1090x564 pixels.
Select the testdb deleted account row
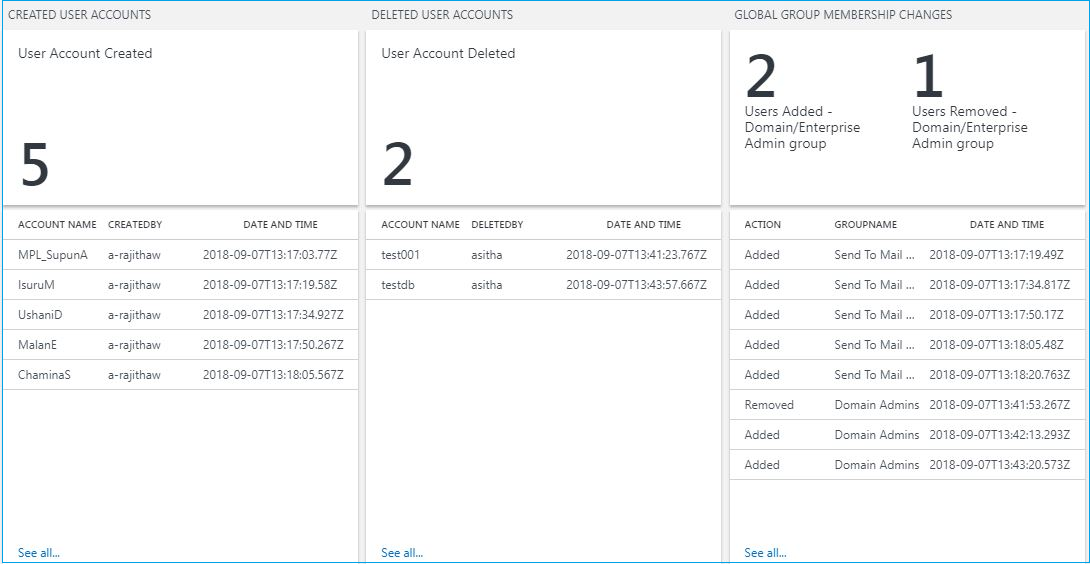544,285
